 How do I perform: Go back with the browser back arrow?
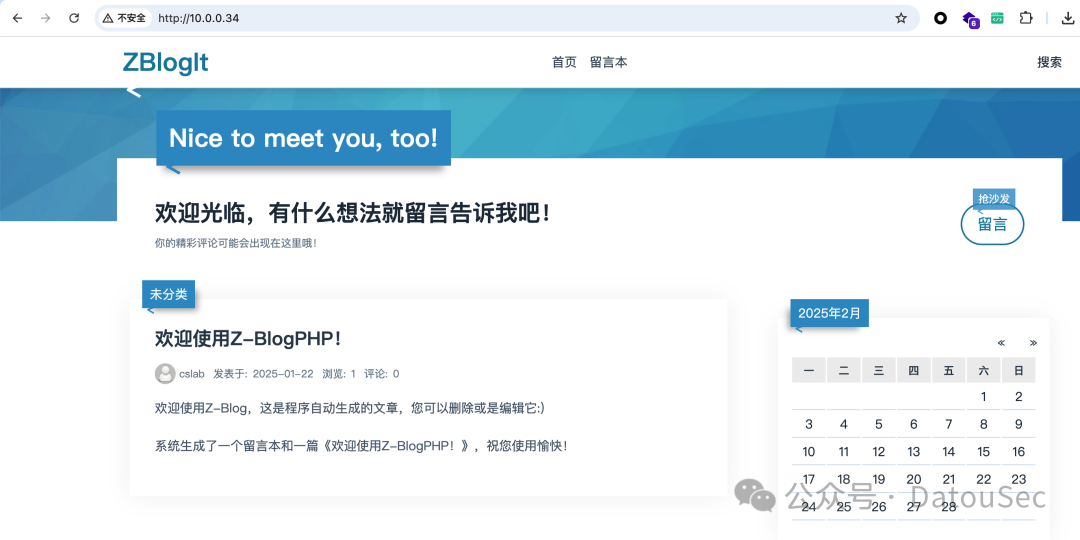tap(17, 19)
